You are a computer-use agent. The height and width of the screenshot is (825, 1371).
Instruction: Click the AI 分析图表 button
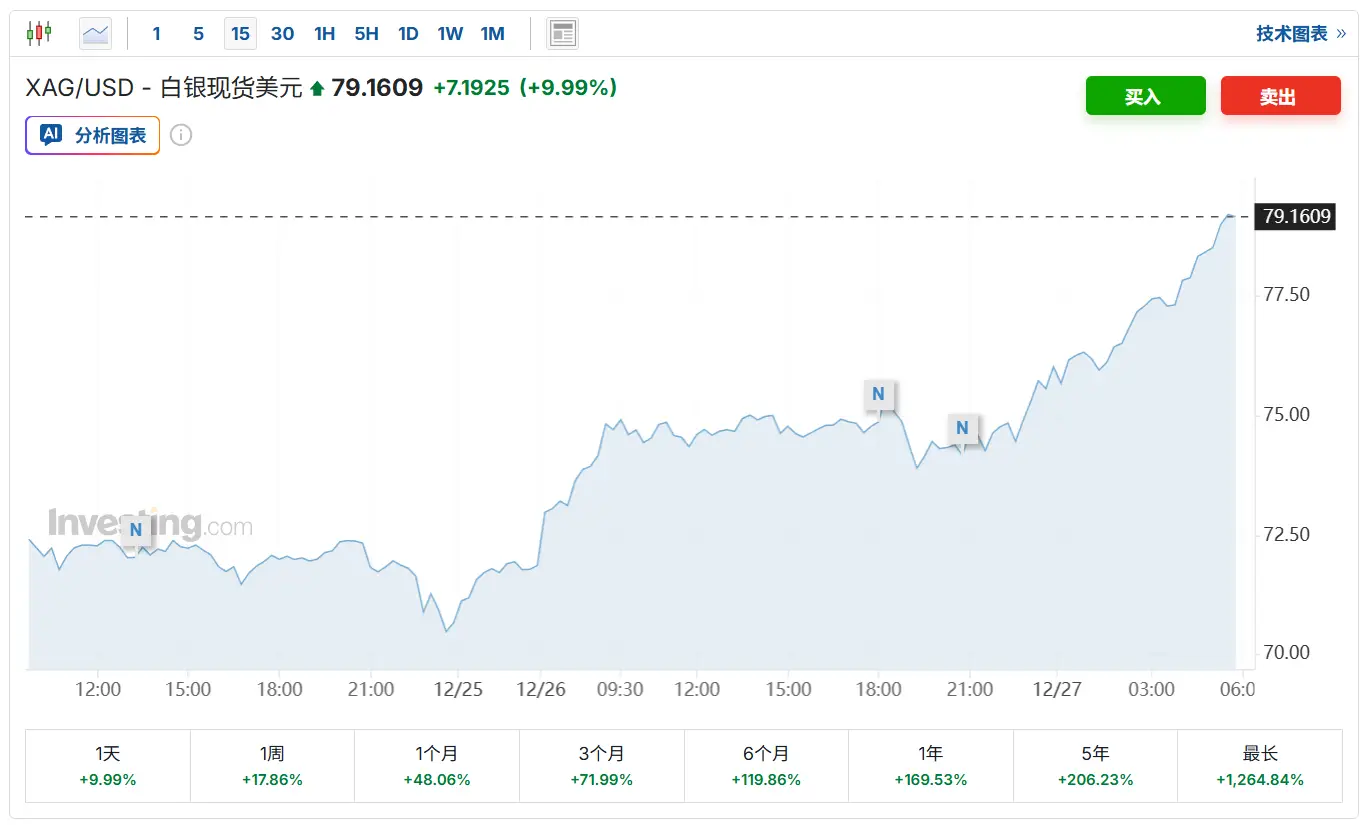pyautogui.click(x=93, y=135)
